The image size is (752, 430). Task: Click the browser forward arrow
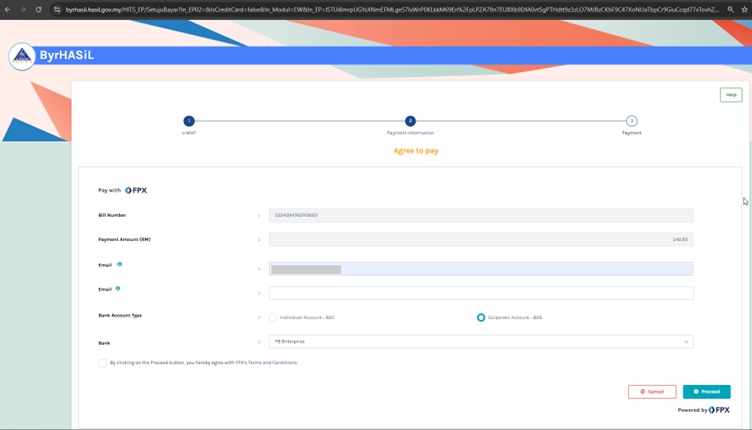(x=23, y=9)
